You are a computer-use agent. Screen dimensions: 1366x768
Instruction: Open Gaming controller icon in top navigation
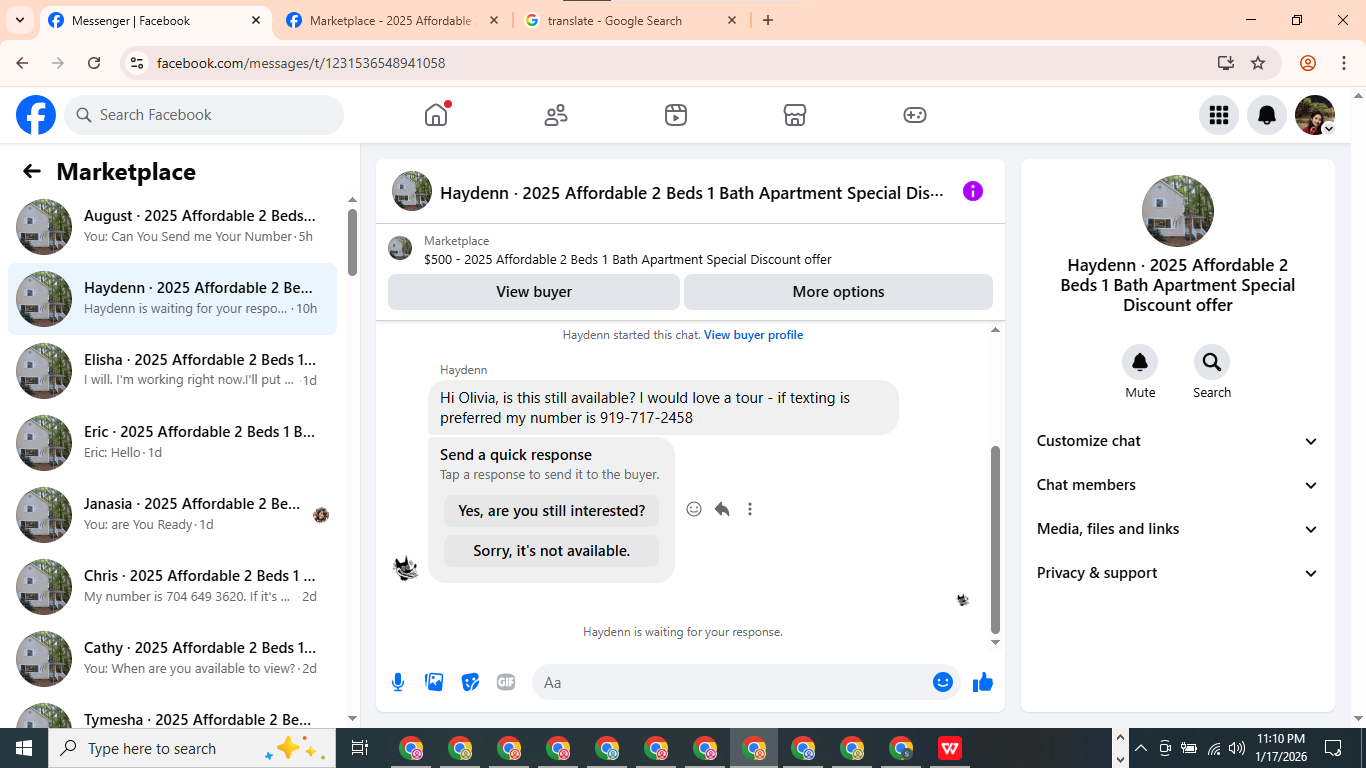click(915, 115)
